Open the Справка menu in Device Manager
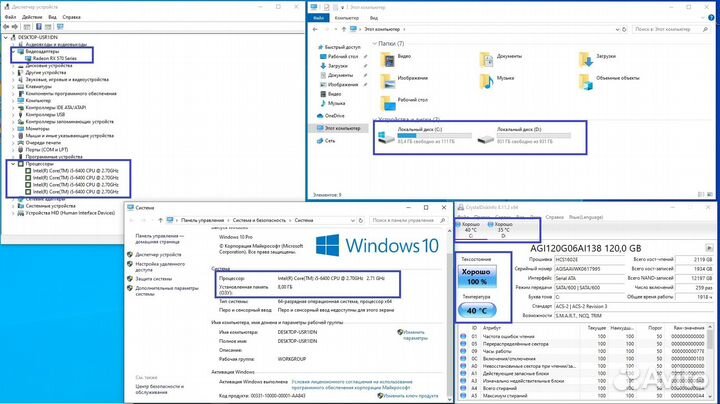Viewport: 720px width, 404px height. coord(71,17)
